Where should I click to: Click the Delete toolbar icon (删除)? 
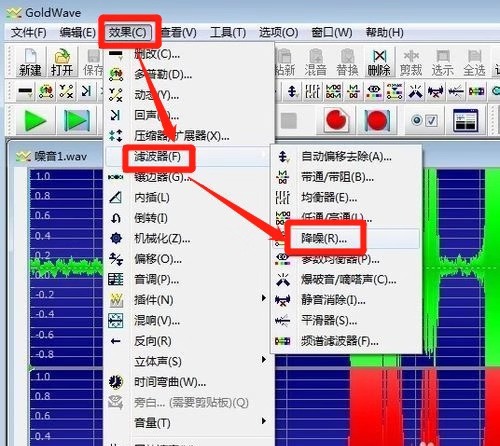[x=379, y=62]
